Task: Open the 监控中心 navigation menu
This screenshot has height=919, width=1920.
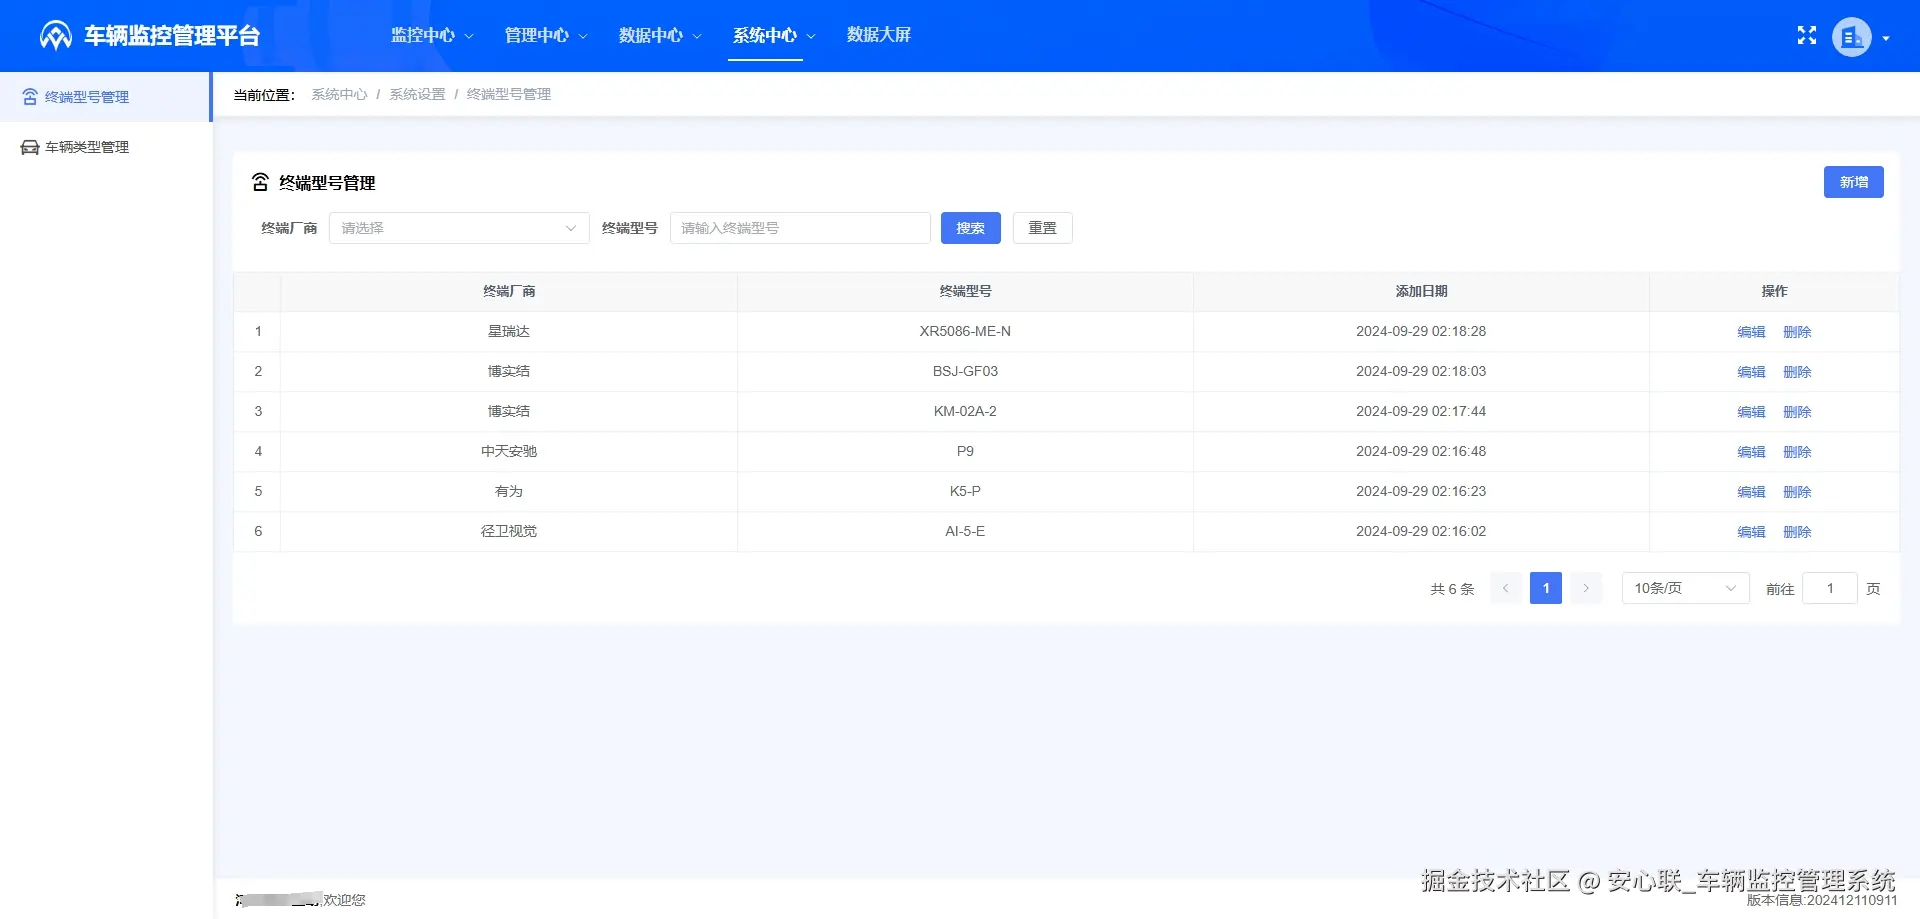Action: click(424, 35)
